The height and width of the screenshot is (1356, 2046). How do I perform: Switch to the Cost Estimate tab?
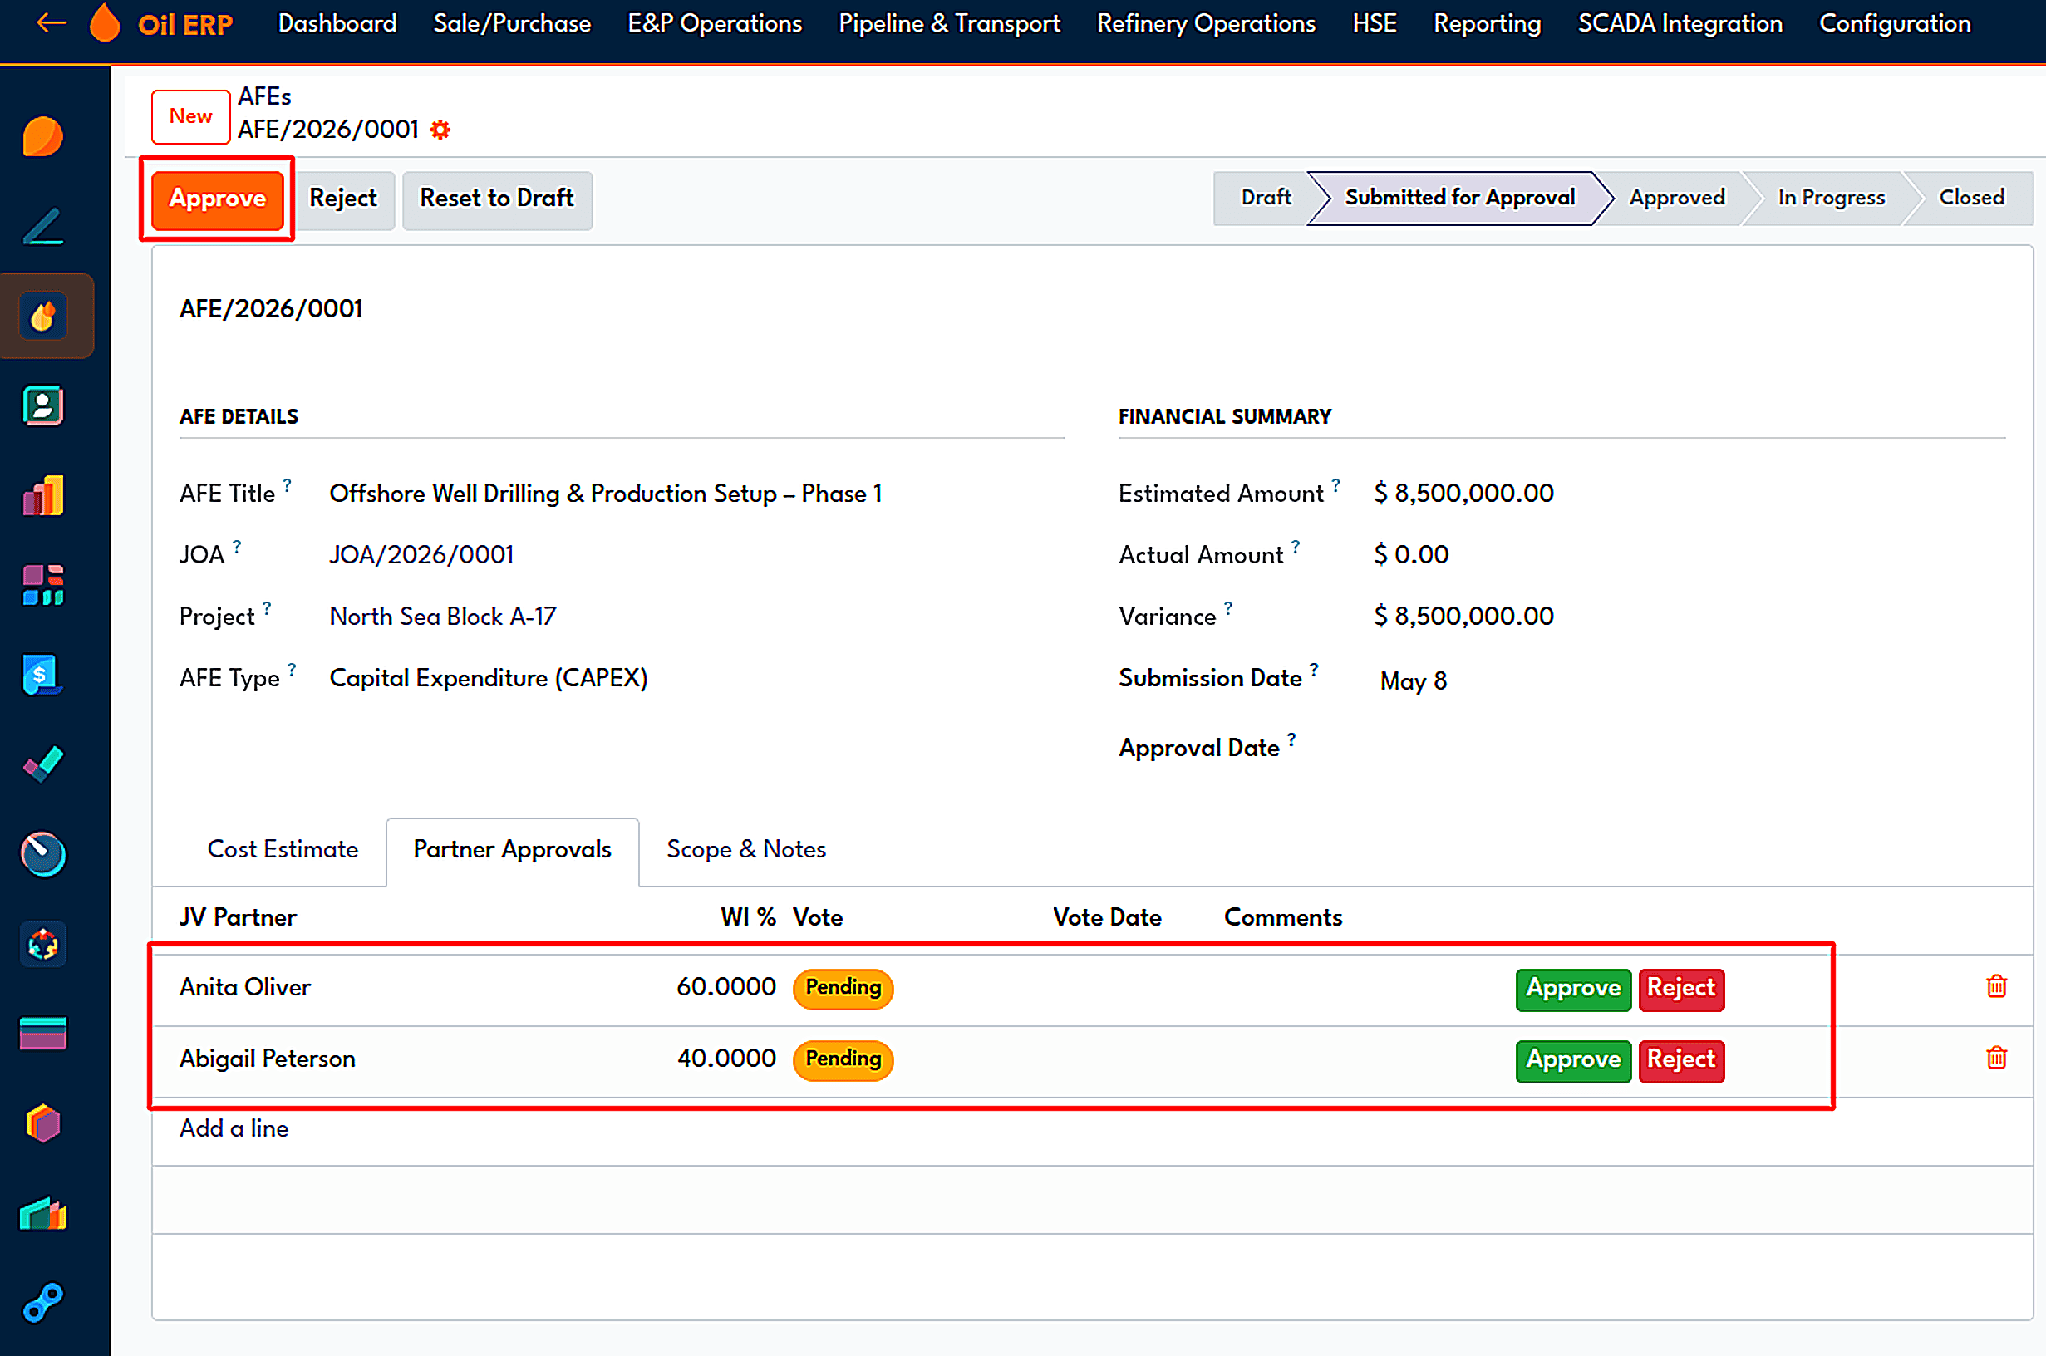[x=283, y=849]
